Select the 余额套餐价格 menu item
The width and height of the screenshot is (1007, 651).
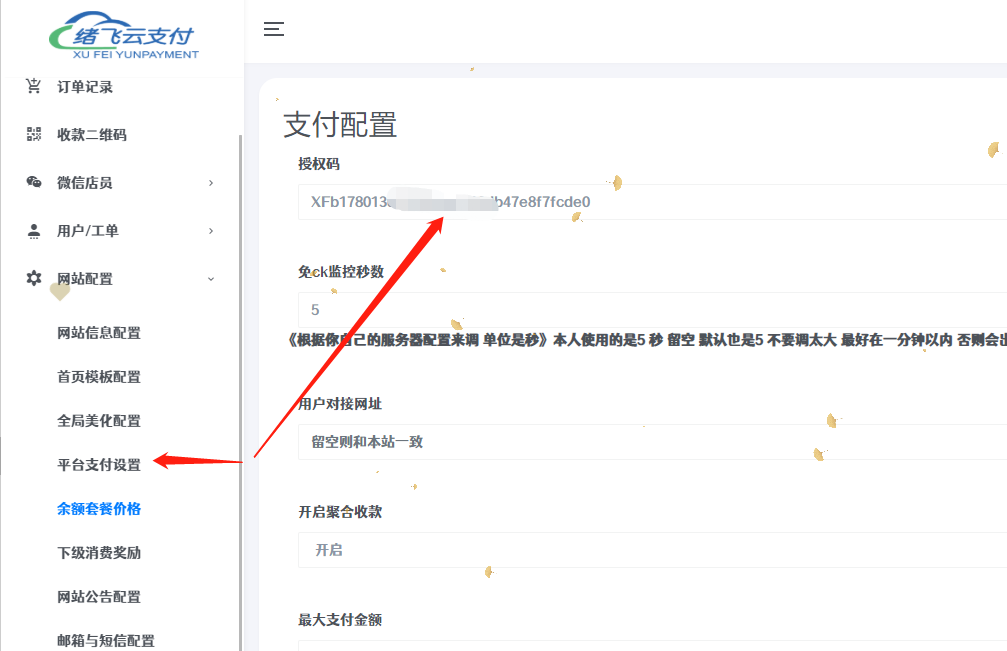click(x=101, y=508)
